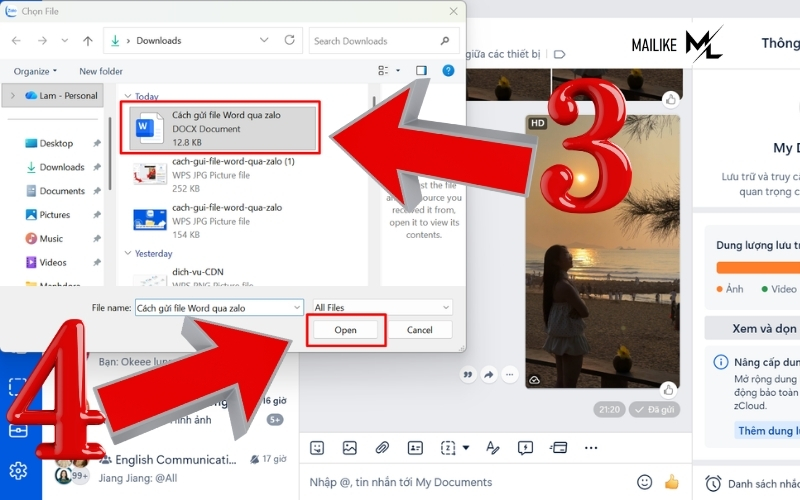The image size is (800, 500).
Task: Open Zalo sticker picker icon
Action: [x=317, y=448]
